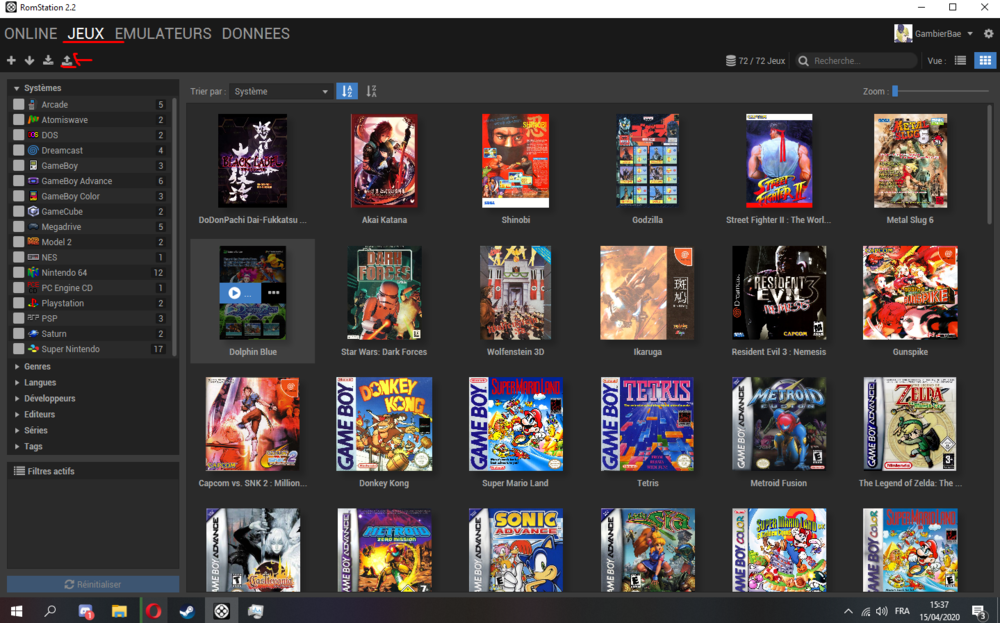Check the Arcade system filter
The height and width of the screenshot is (623, 1000).
[18, 105]
